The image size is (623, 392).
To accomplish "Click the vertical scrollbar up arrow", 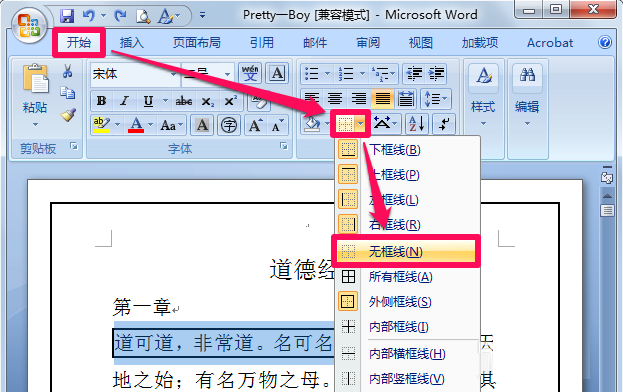I will pos(607,196).
